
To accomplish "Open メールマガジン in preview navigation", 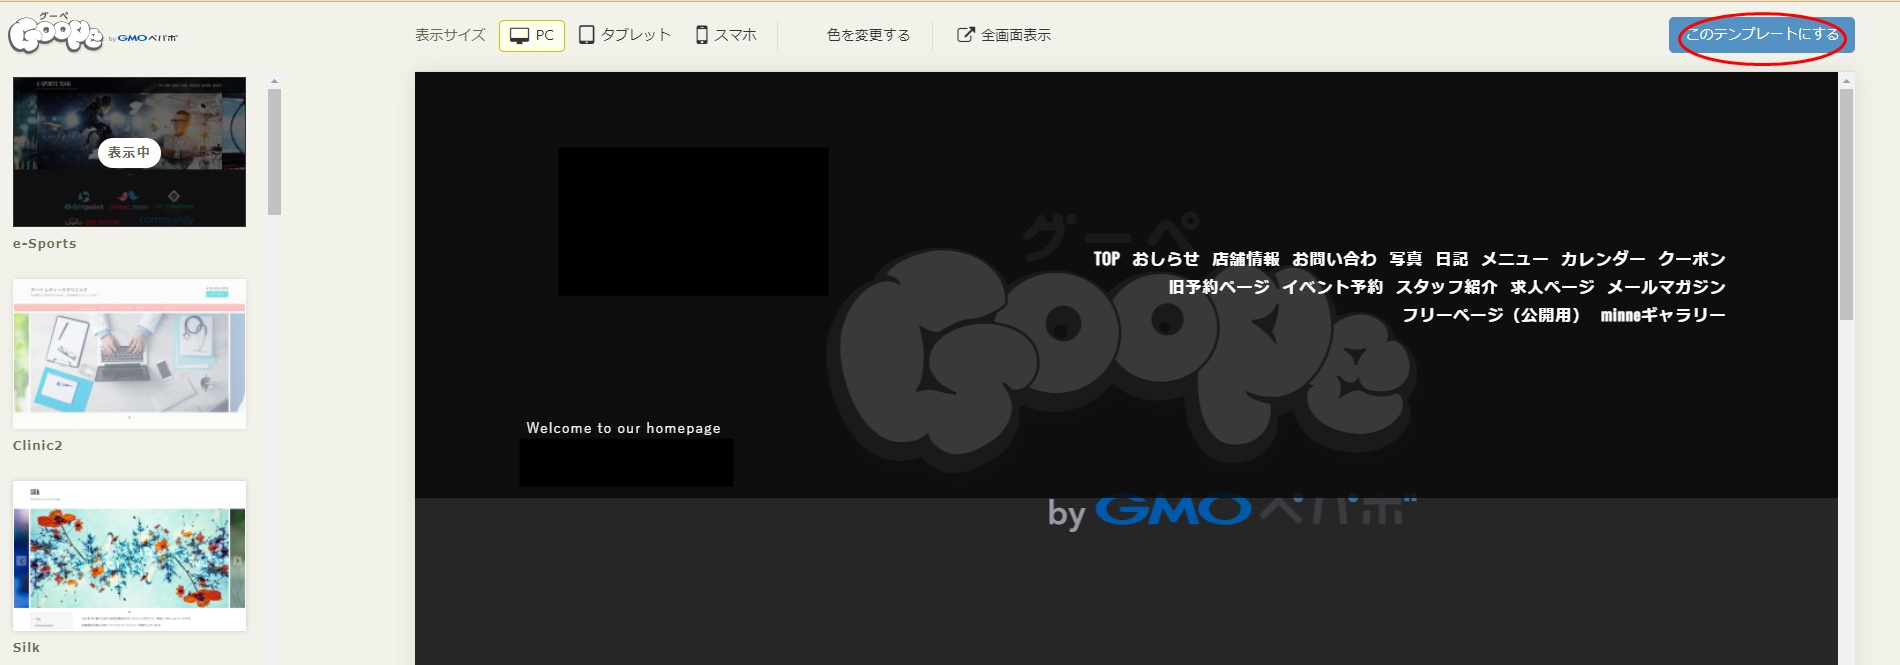I will (x=1666, y=287).
